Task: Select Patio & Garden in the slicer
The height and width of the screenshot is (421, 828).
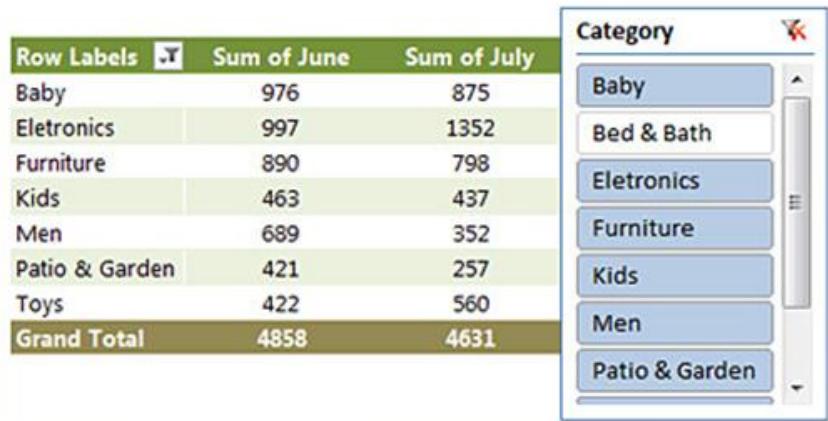Action: point(675,371)
